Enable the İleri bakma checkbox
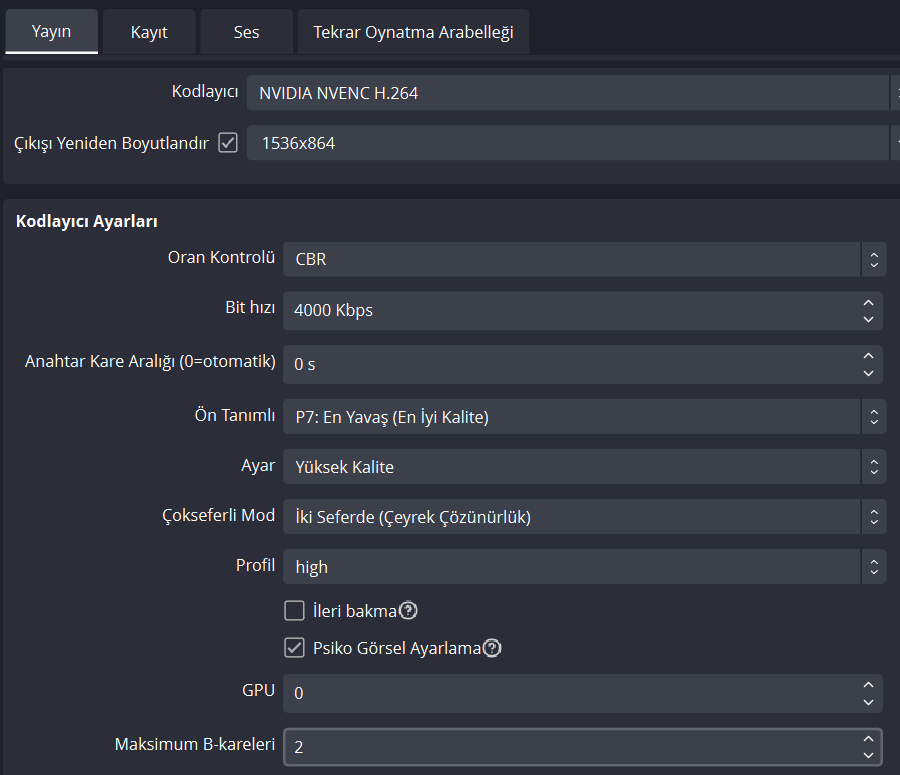The image size is (900, 775). (x=294, y=611)
